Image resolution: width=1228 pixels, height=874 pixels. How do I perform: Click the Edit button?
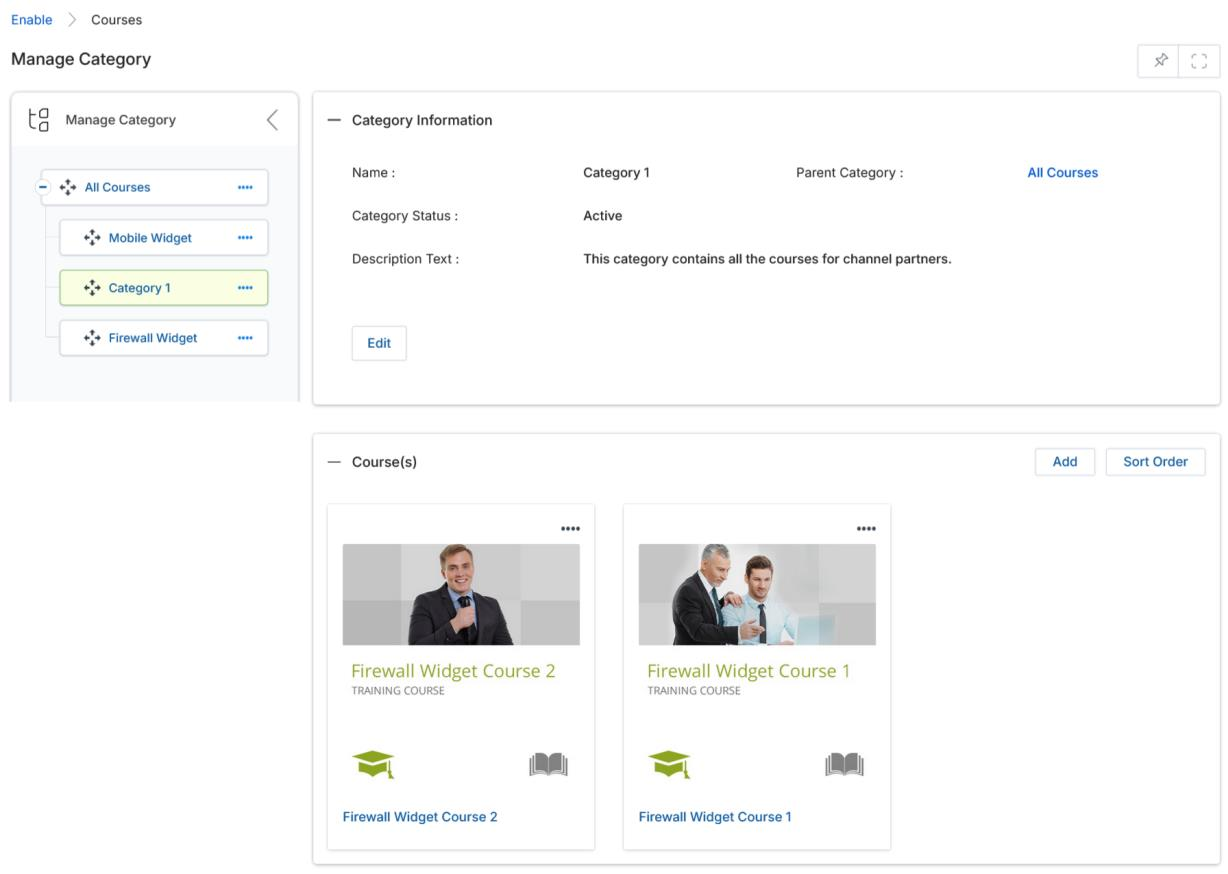tap(379, 343)
